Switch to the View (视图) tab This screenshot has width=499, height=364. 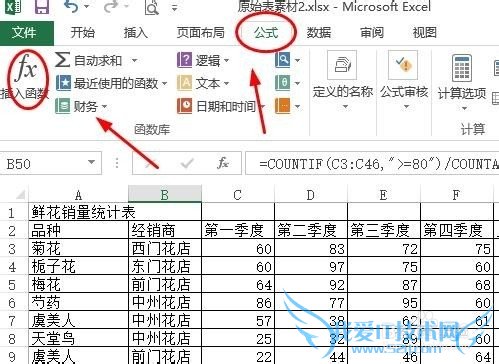424,33
